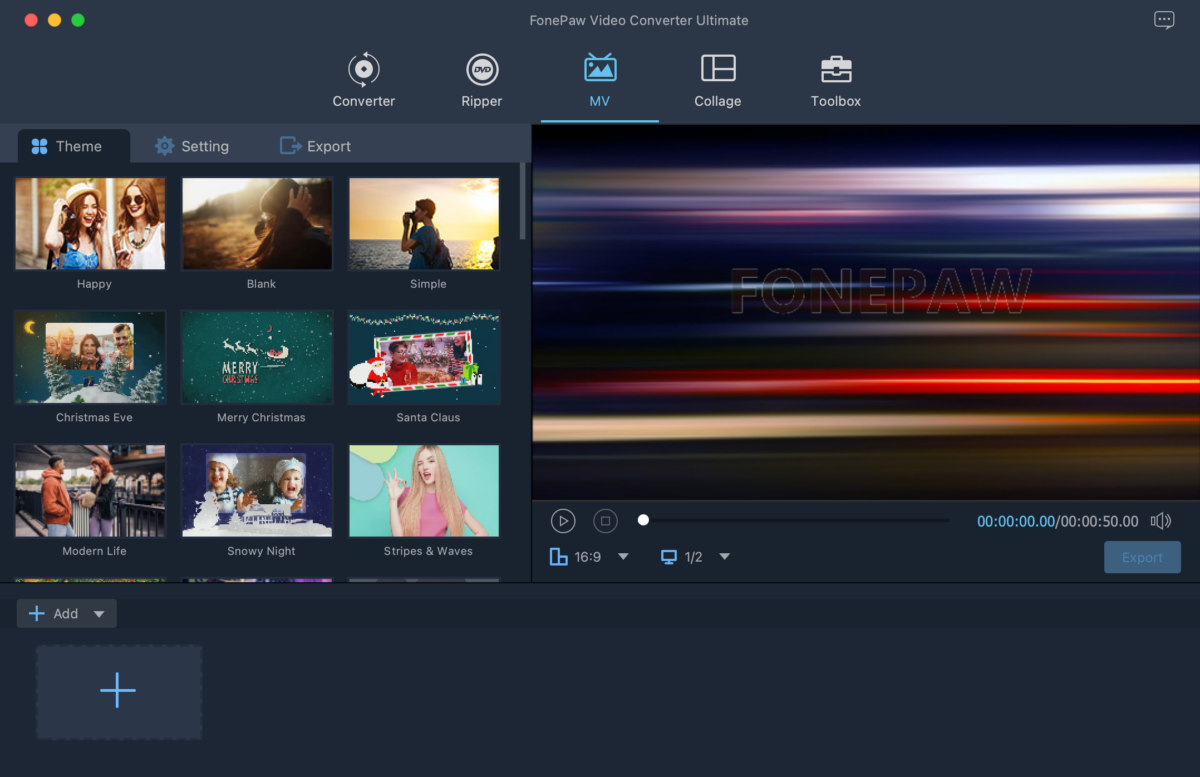Switch to the Export tab
The image size is (1200, 777).
[x=316, y=146]
